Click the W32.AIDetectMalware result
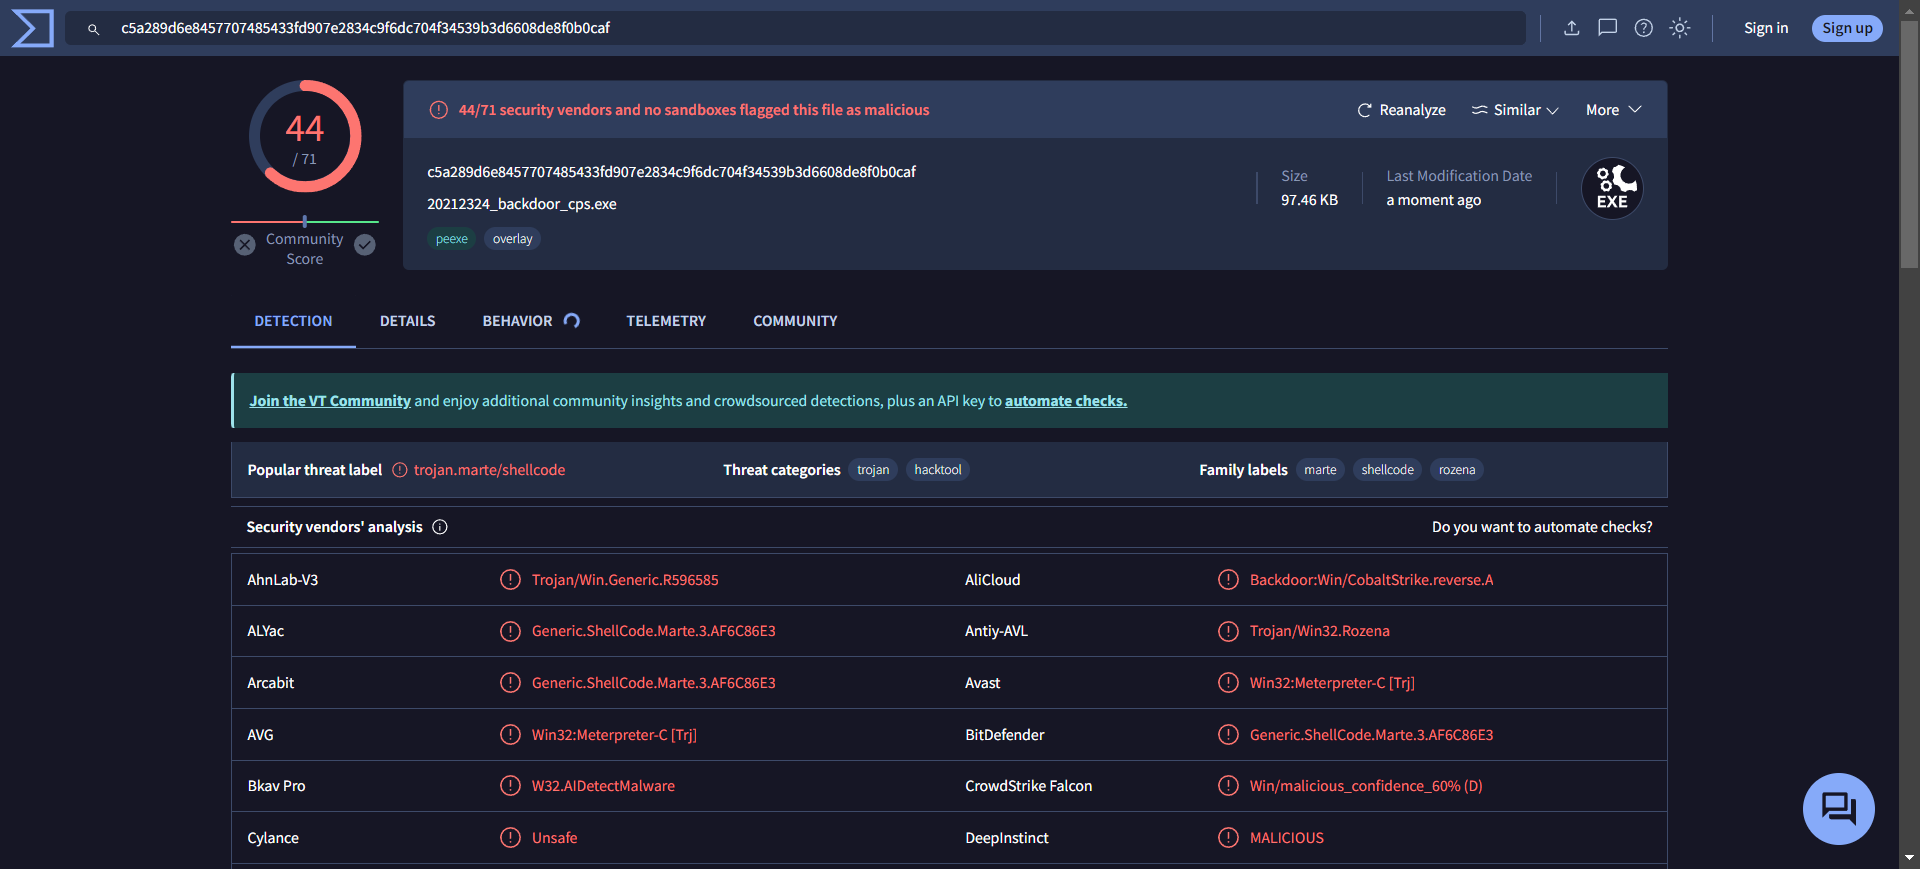This screenshot has width=1920, height=869. (x=603, y=786)
